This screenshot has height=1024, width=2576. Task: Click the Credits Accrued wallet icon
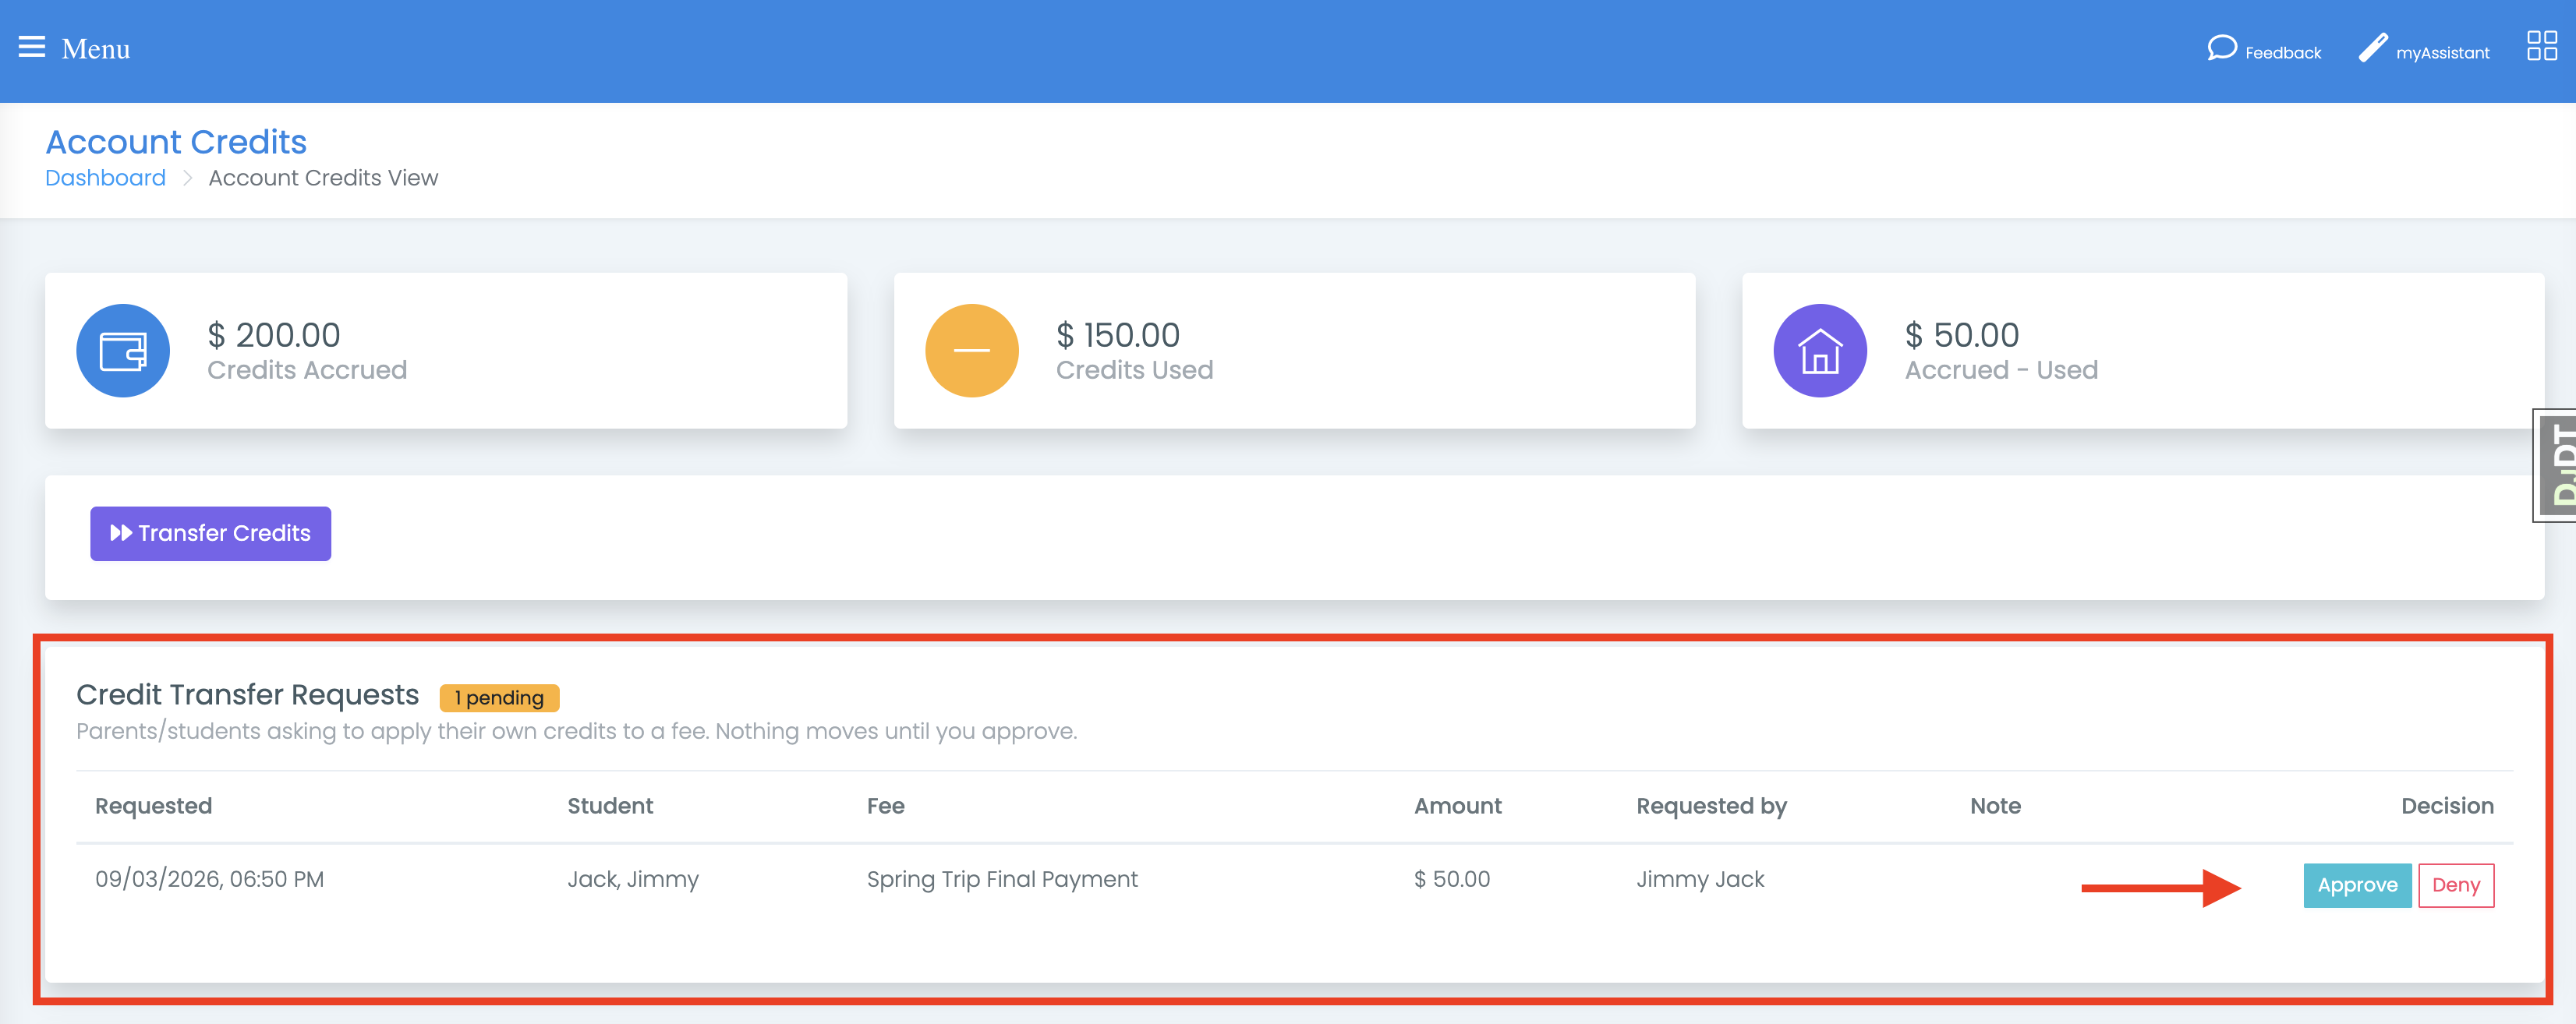[123, 351]
